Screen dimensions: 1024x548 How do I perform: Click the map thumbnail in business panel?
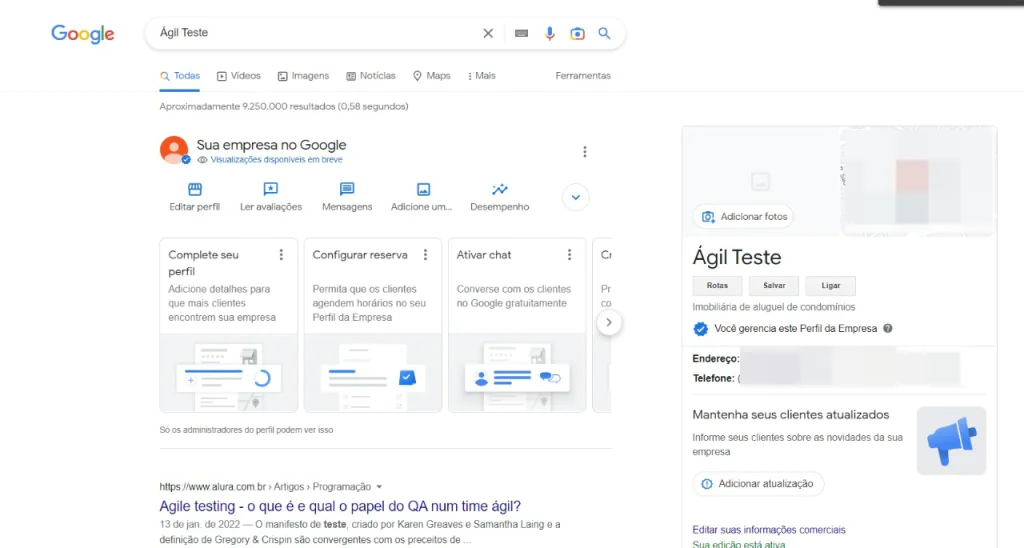click(x=917, y=181)
